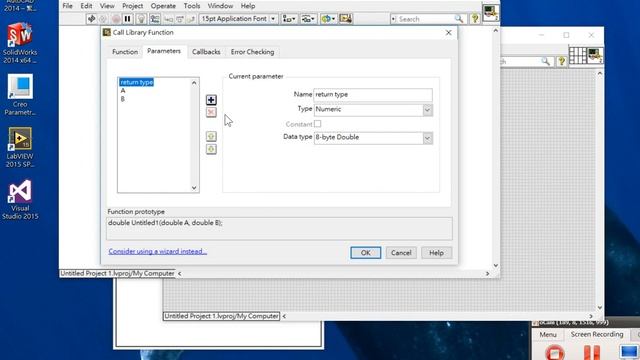
Task: Click the Help button in the dialog
Action: tap(436, 253)
